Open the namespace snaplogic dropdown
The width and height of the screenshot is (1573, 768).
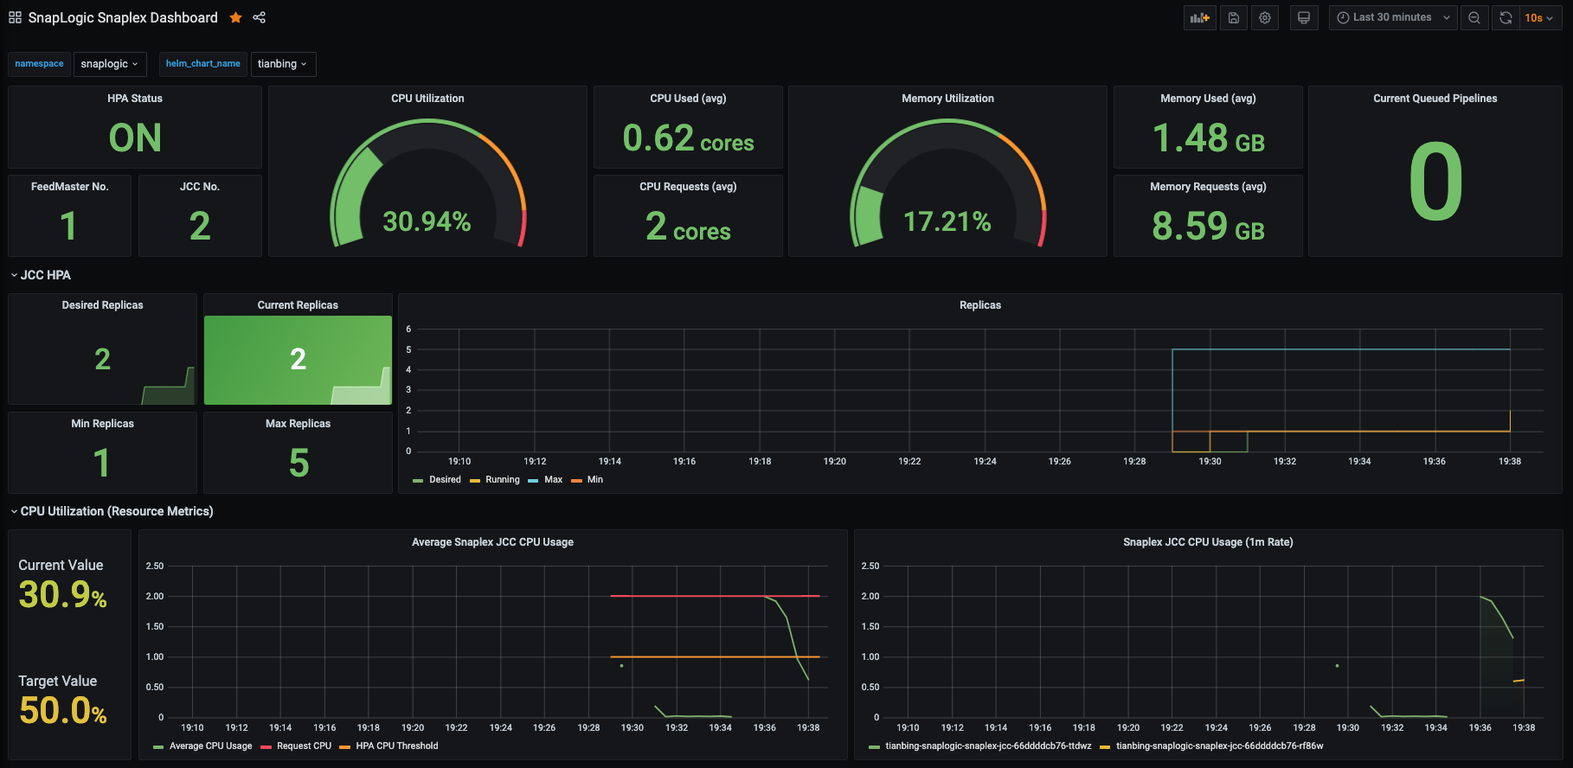click(110, 64)
